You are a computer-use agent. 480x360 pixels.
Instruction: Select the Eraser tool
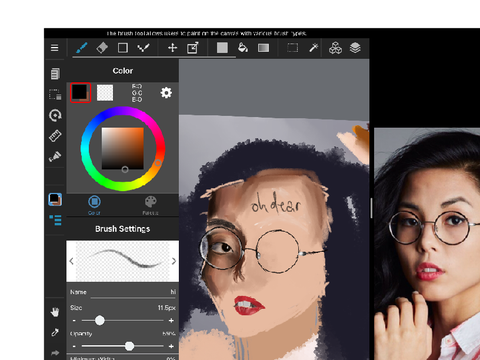click(102, 48)
